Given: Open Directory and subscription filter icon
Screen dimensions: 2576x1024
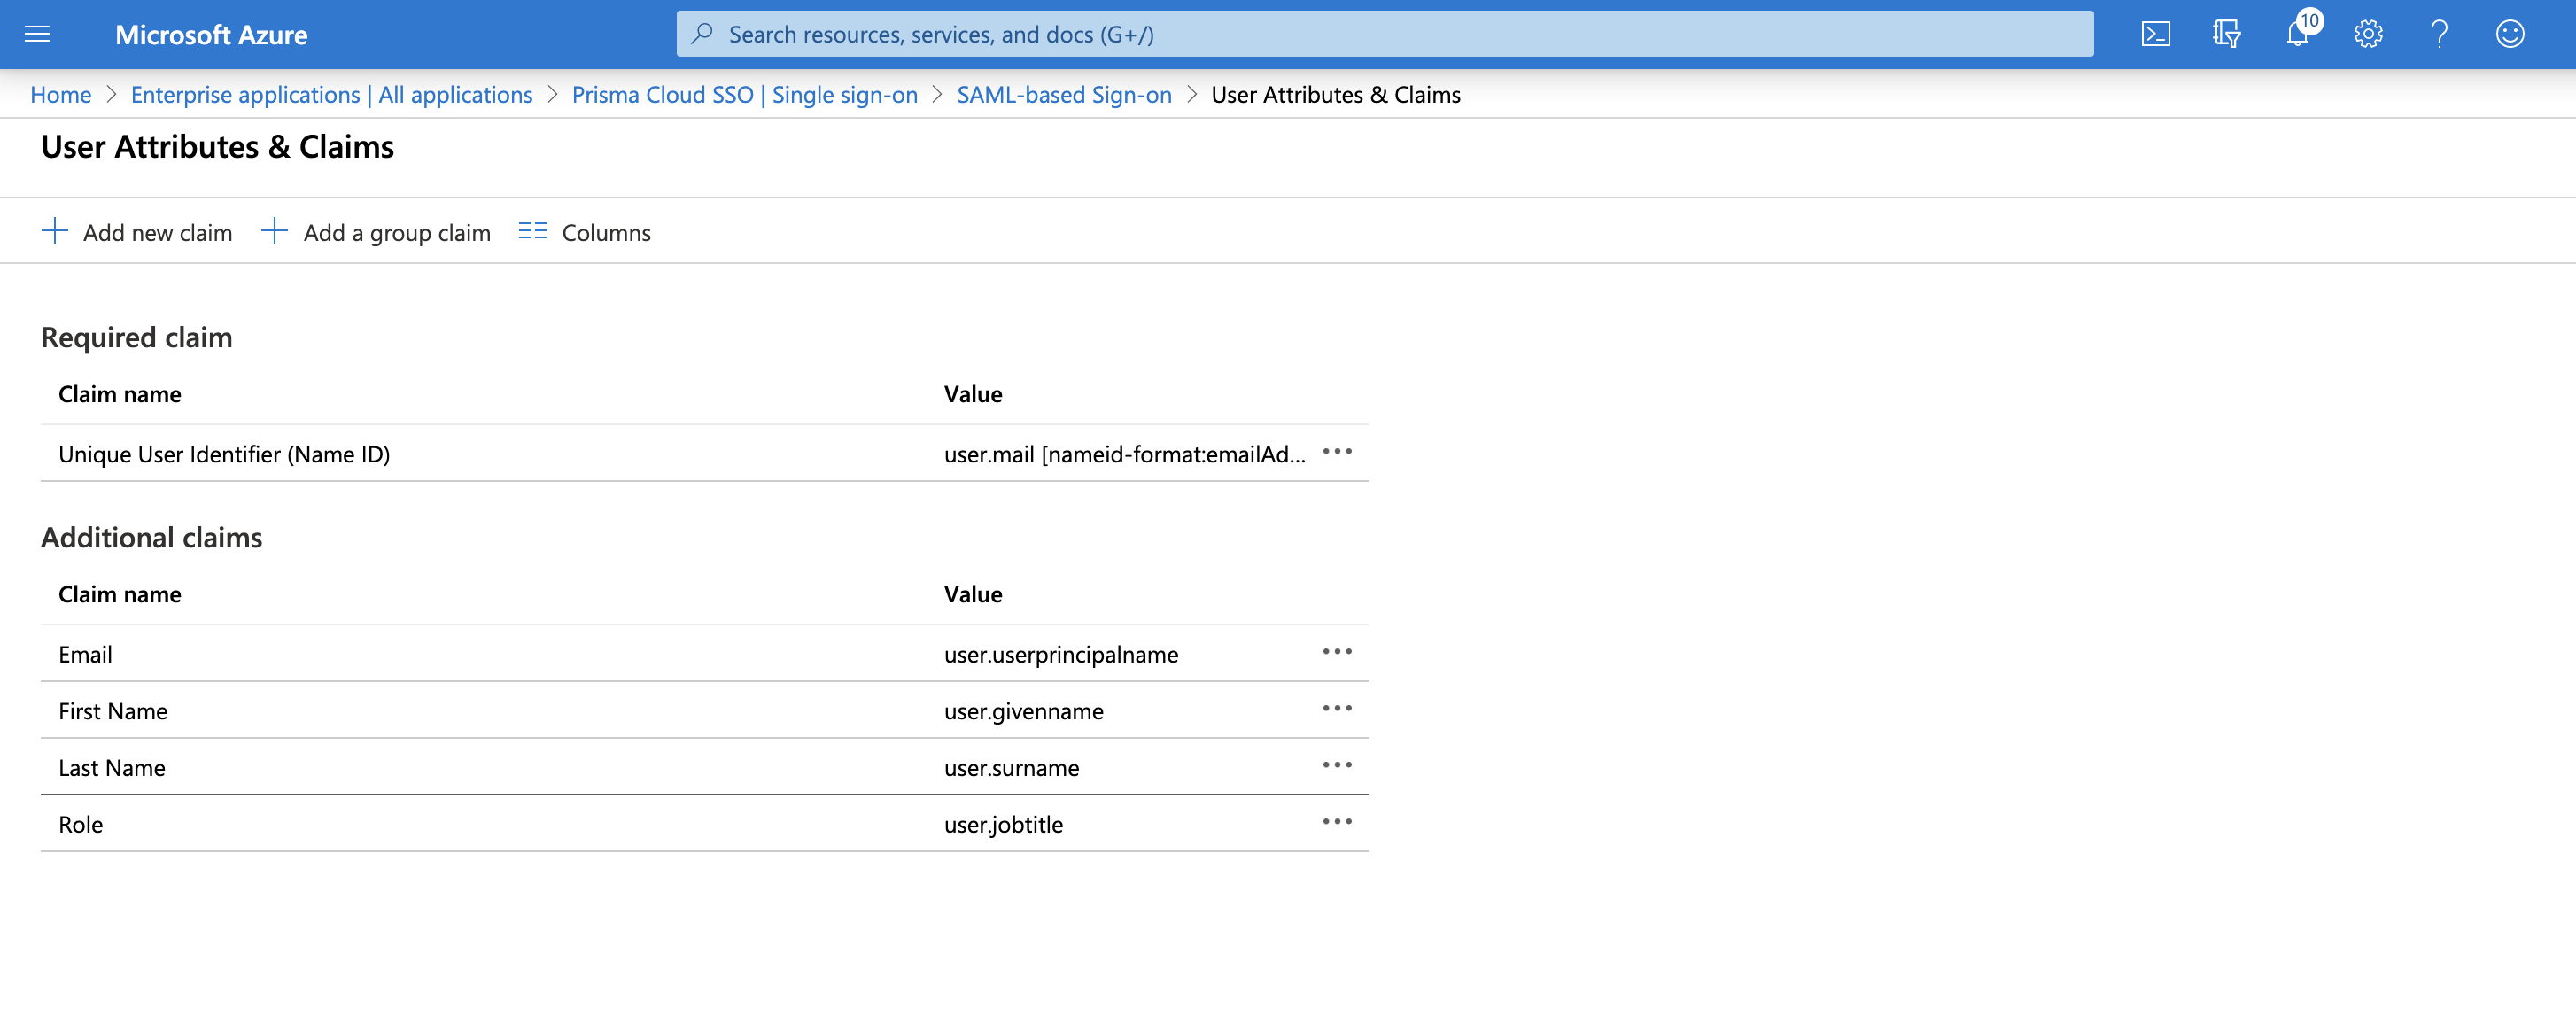Looking at the screenshot, I should [x=2226, y=34].
